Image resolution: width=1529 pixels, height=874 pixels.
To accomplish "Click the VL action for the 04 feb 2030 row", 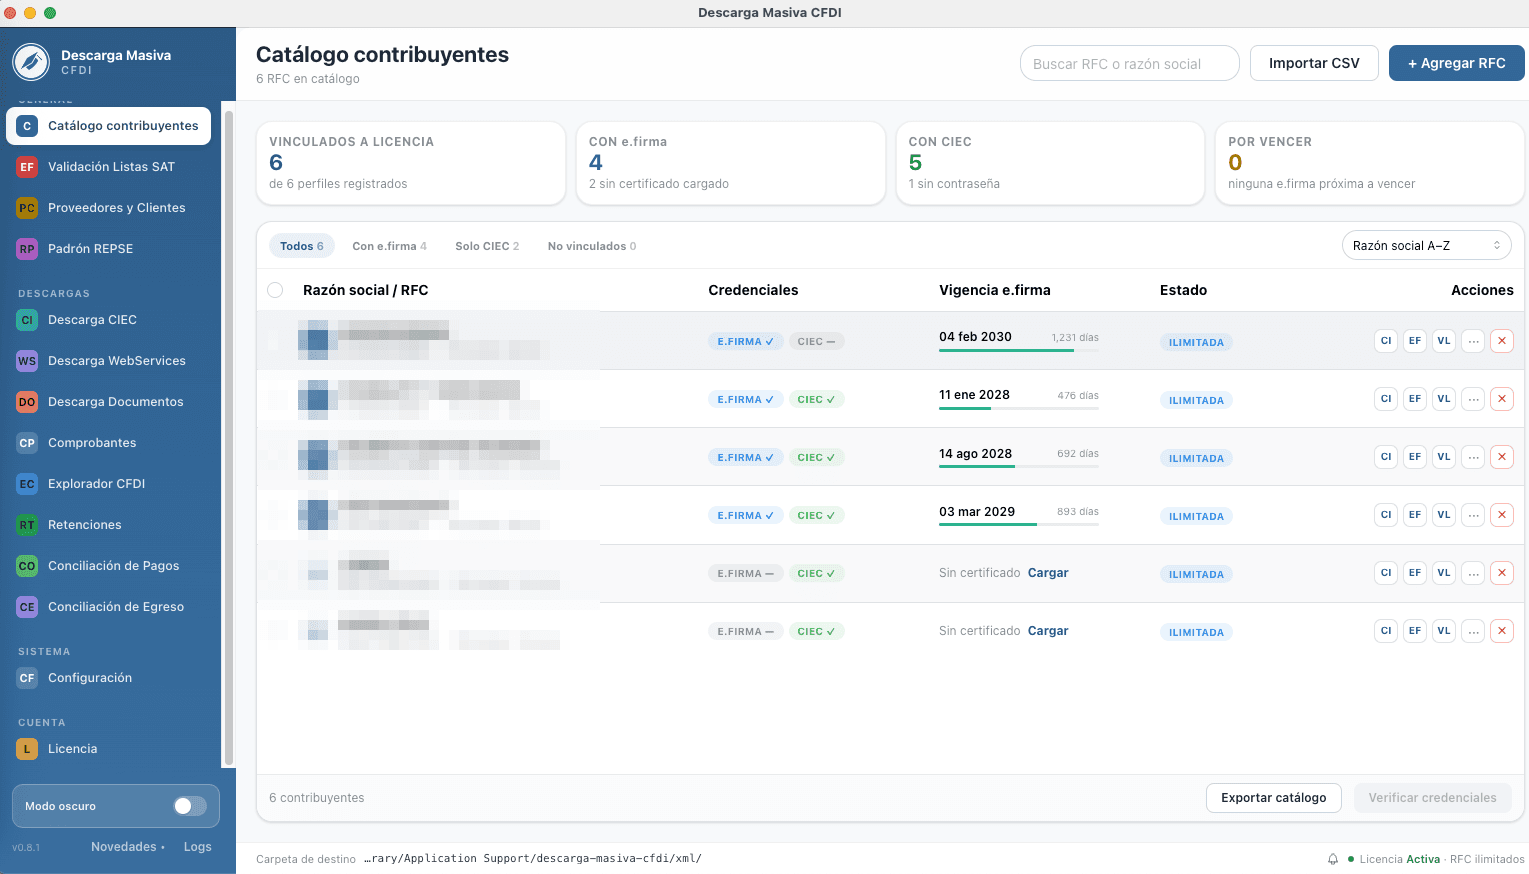I will [1444, 341].
